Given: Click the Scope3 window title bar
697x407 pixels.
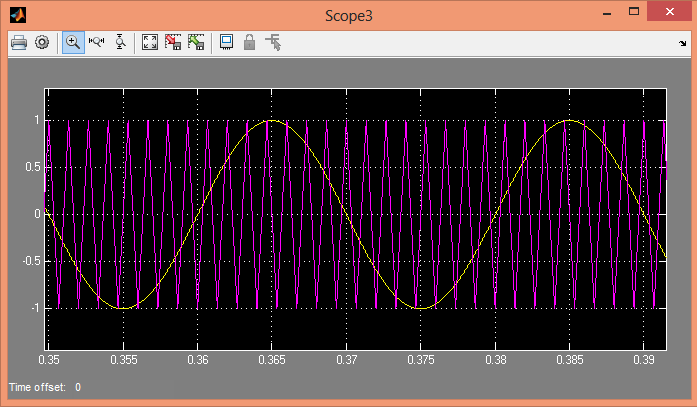Looking at the screenshot, I should coord(348,14).
